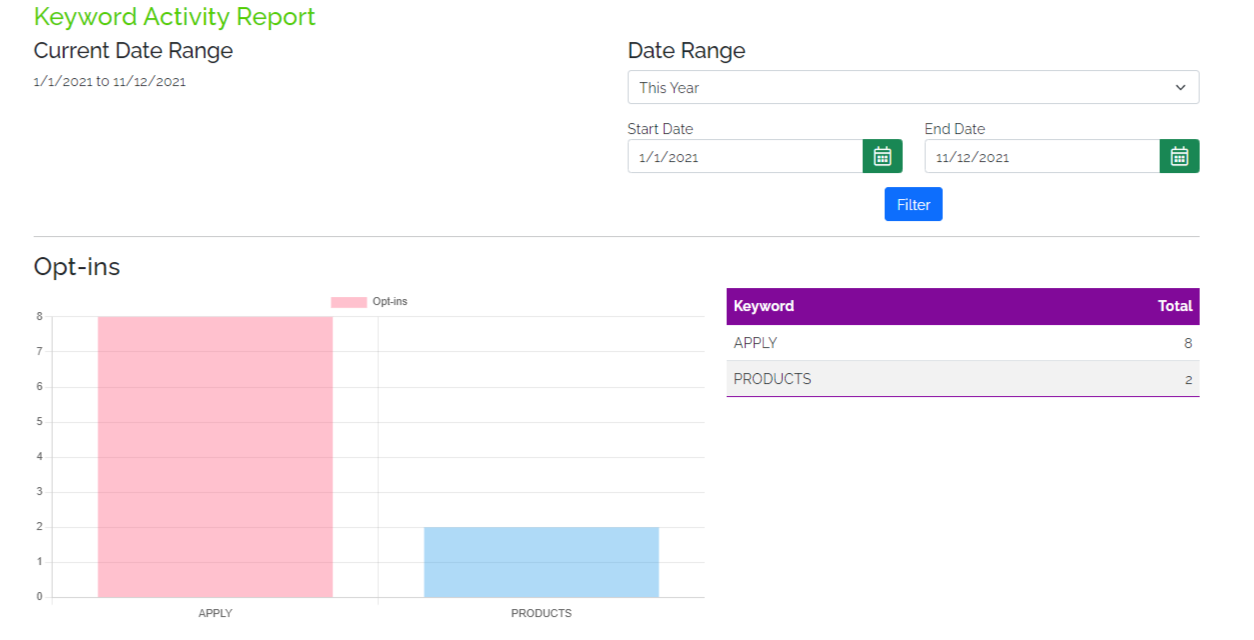Select the blue PRODUCTS bar in chart
1254x640 pixels.
(x=541, y=562)
